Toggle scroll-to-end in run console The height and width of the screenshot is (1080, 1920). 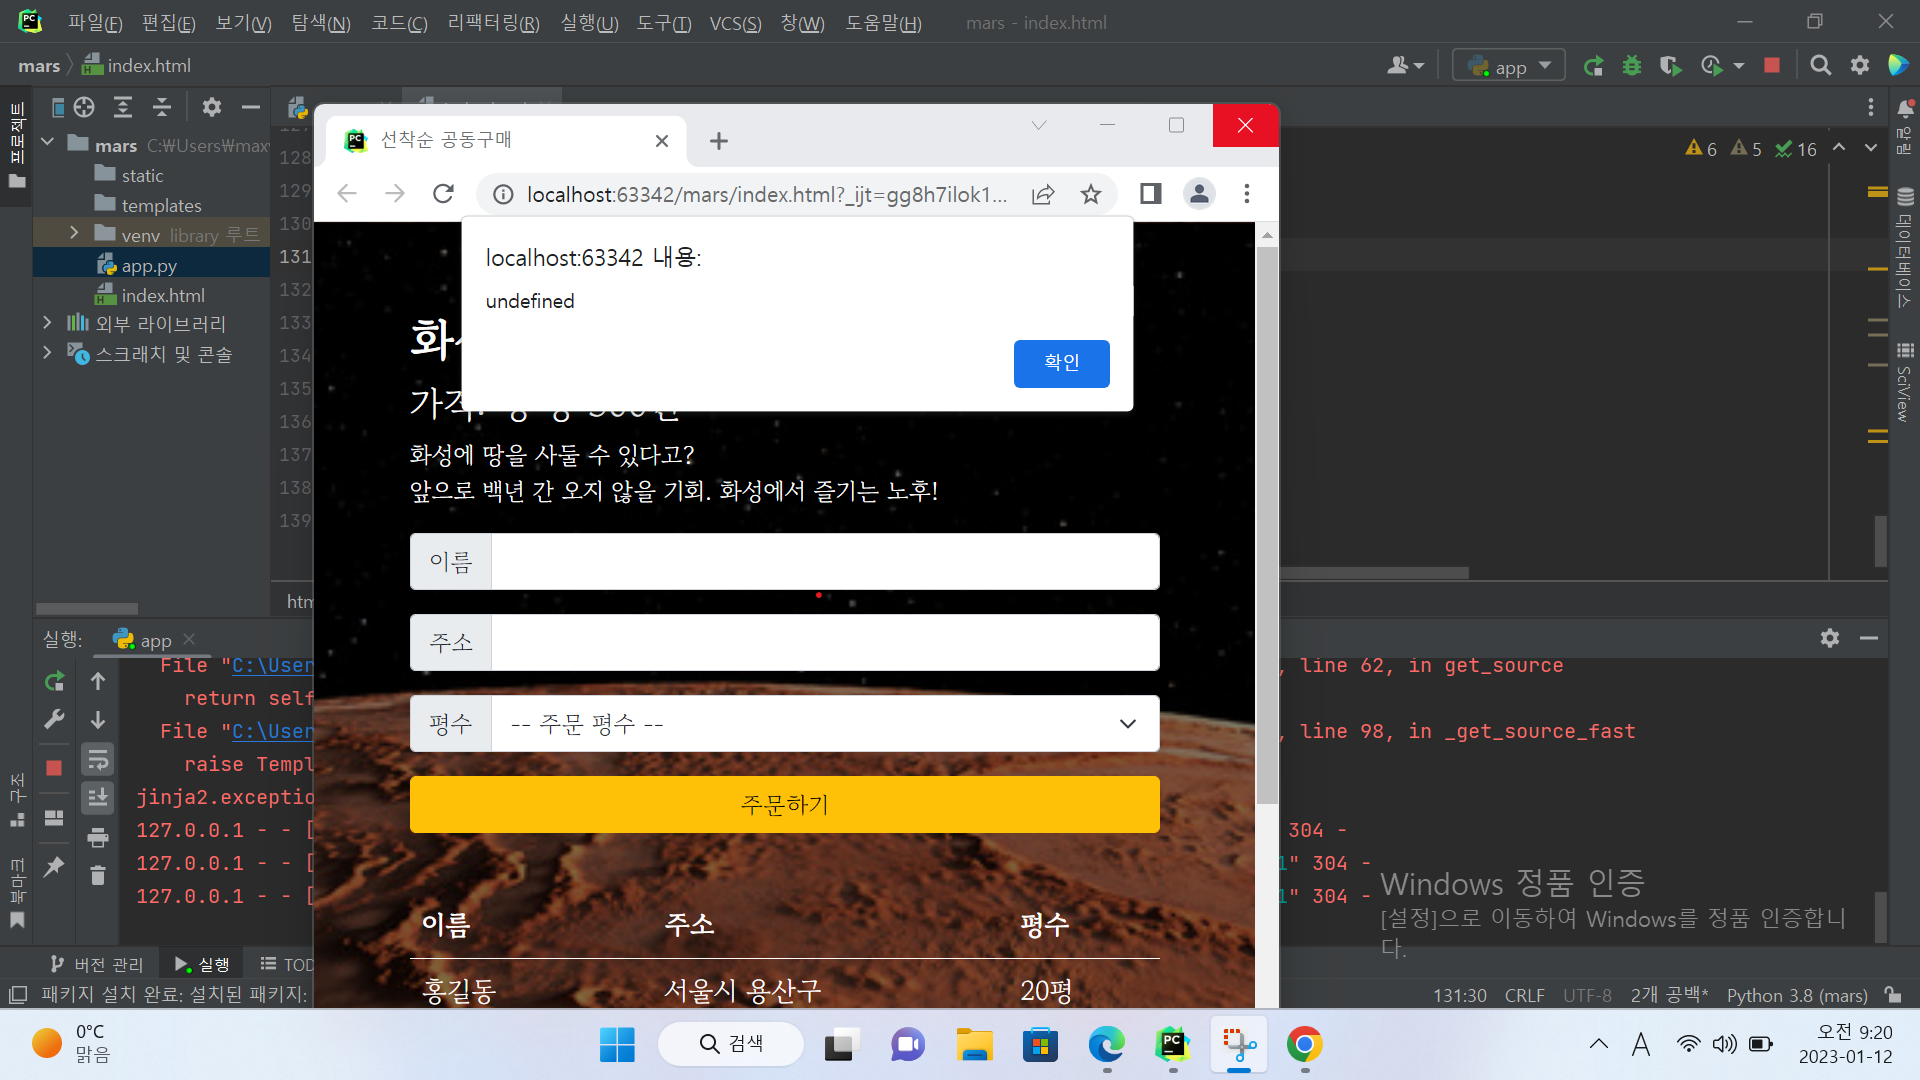point(98,798)
